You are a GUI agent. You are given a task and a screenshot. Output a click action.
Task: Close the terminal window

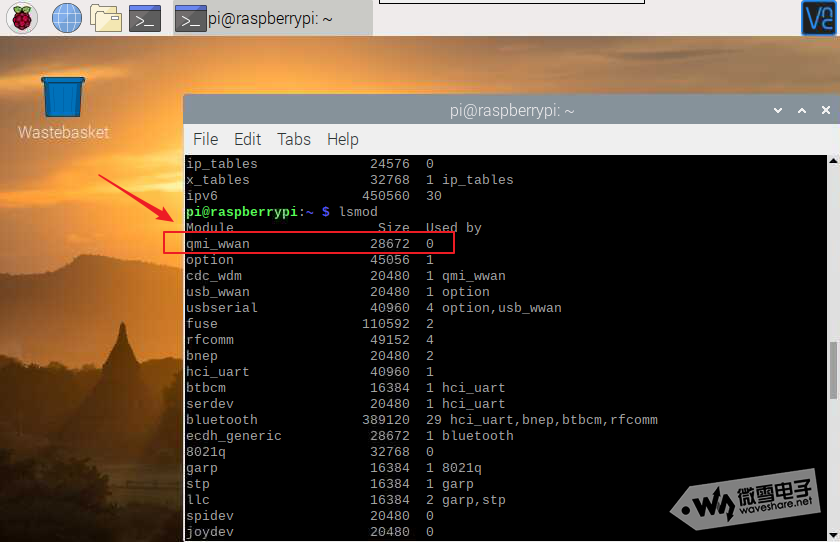click(825, 110)
